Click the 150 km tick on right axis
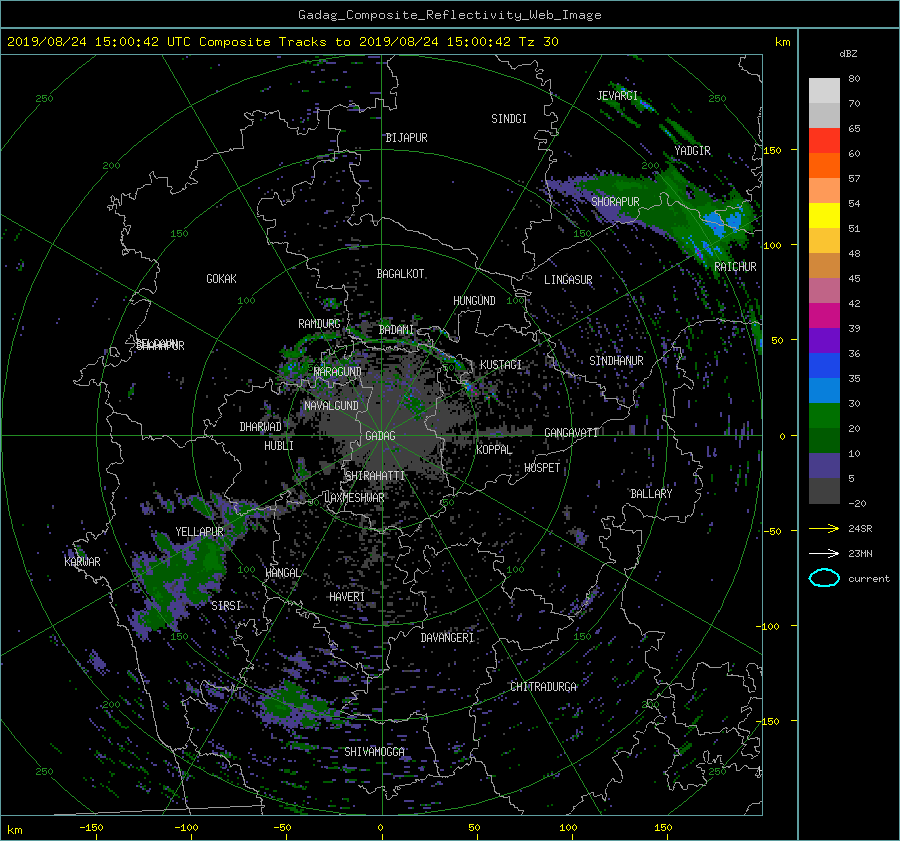Viewport: 900px width, 841px height. coord(772,150)
